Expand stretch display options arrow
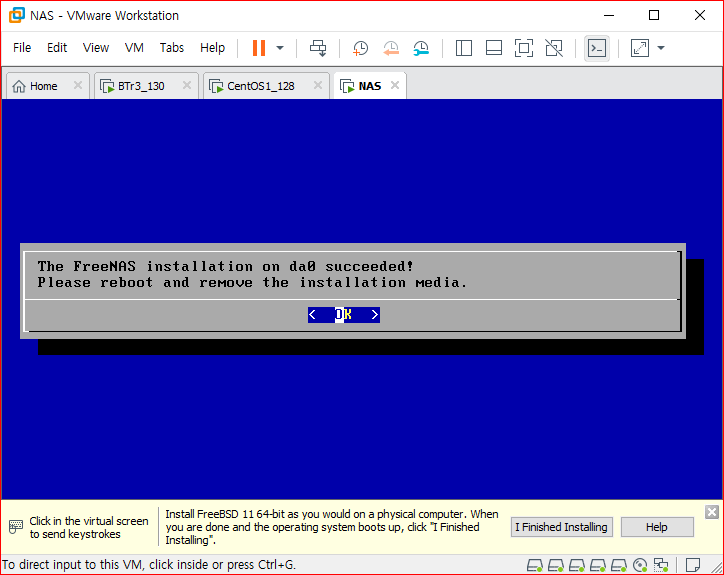The image size is (724, 575). [x=661, y=48]
